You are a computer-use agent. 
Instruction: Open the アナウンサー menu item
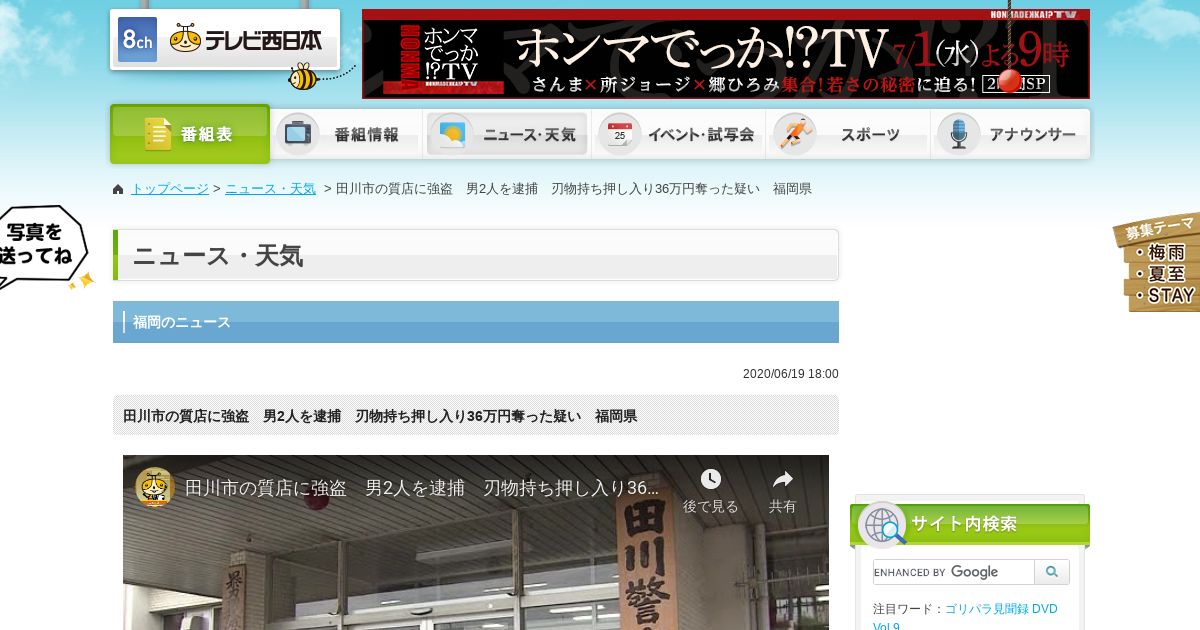click(x=1011, y=134)
